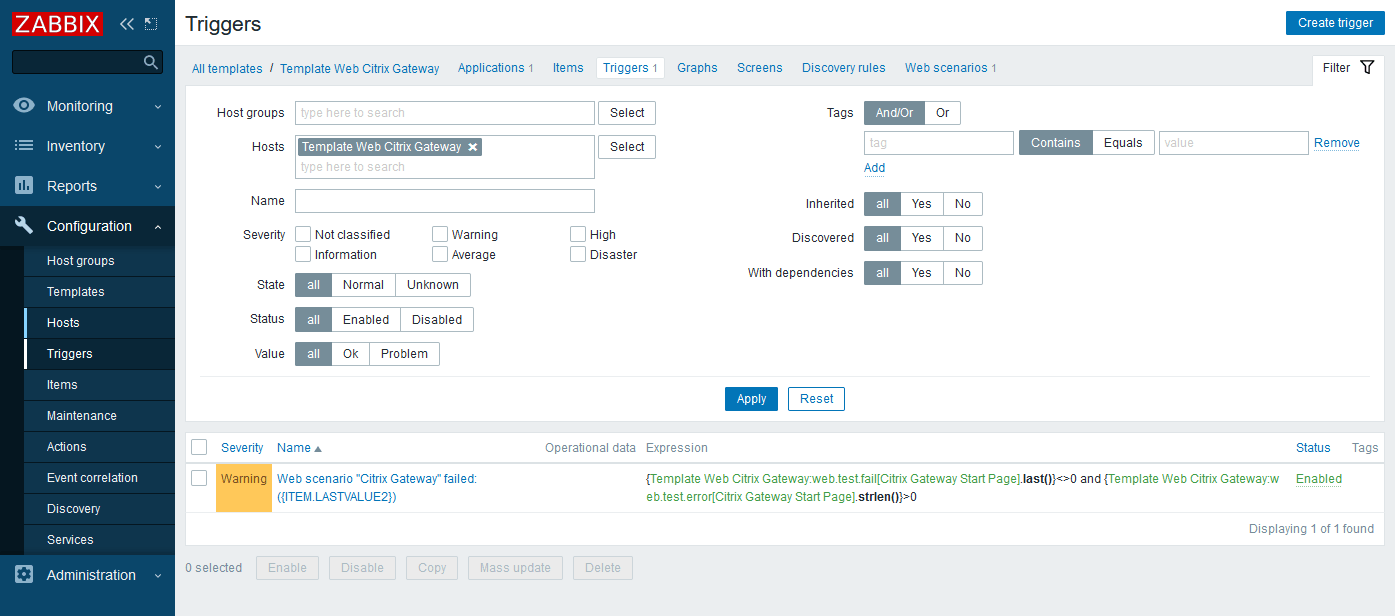The image size is (1395, 616).
Task: Click the search magnifier icon
Action: (x=150, y=60)
